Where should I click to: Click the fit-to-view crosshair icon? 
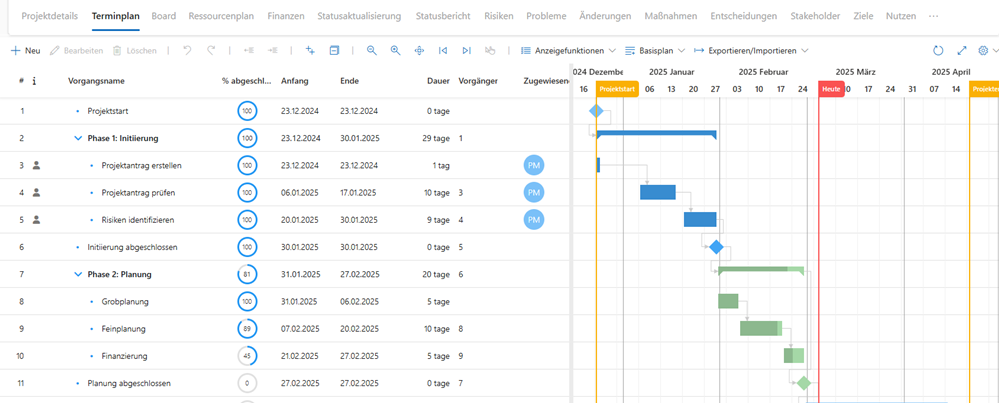[419, 50]
